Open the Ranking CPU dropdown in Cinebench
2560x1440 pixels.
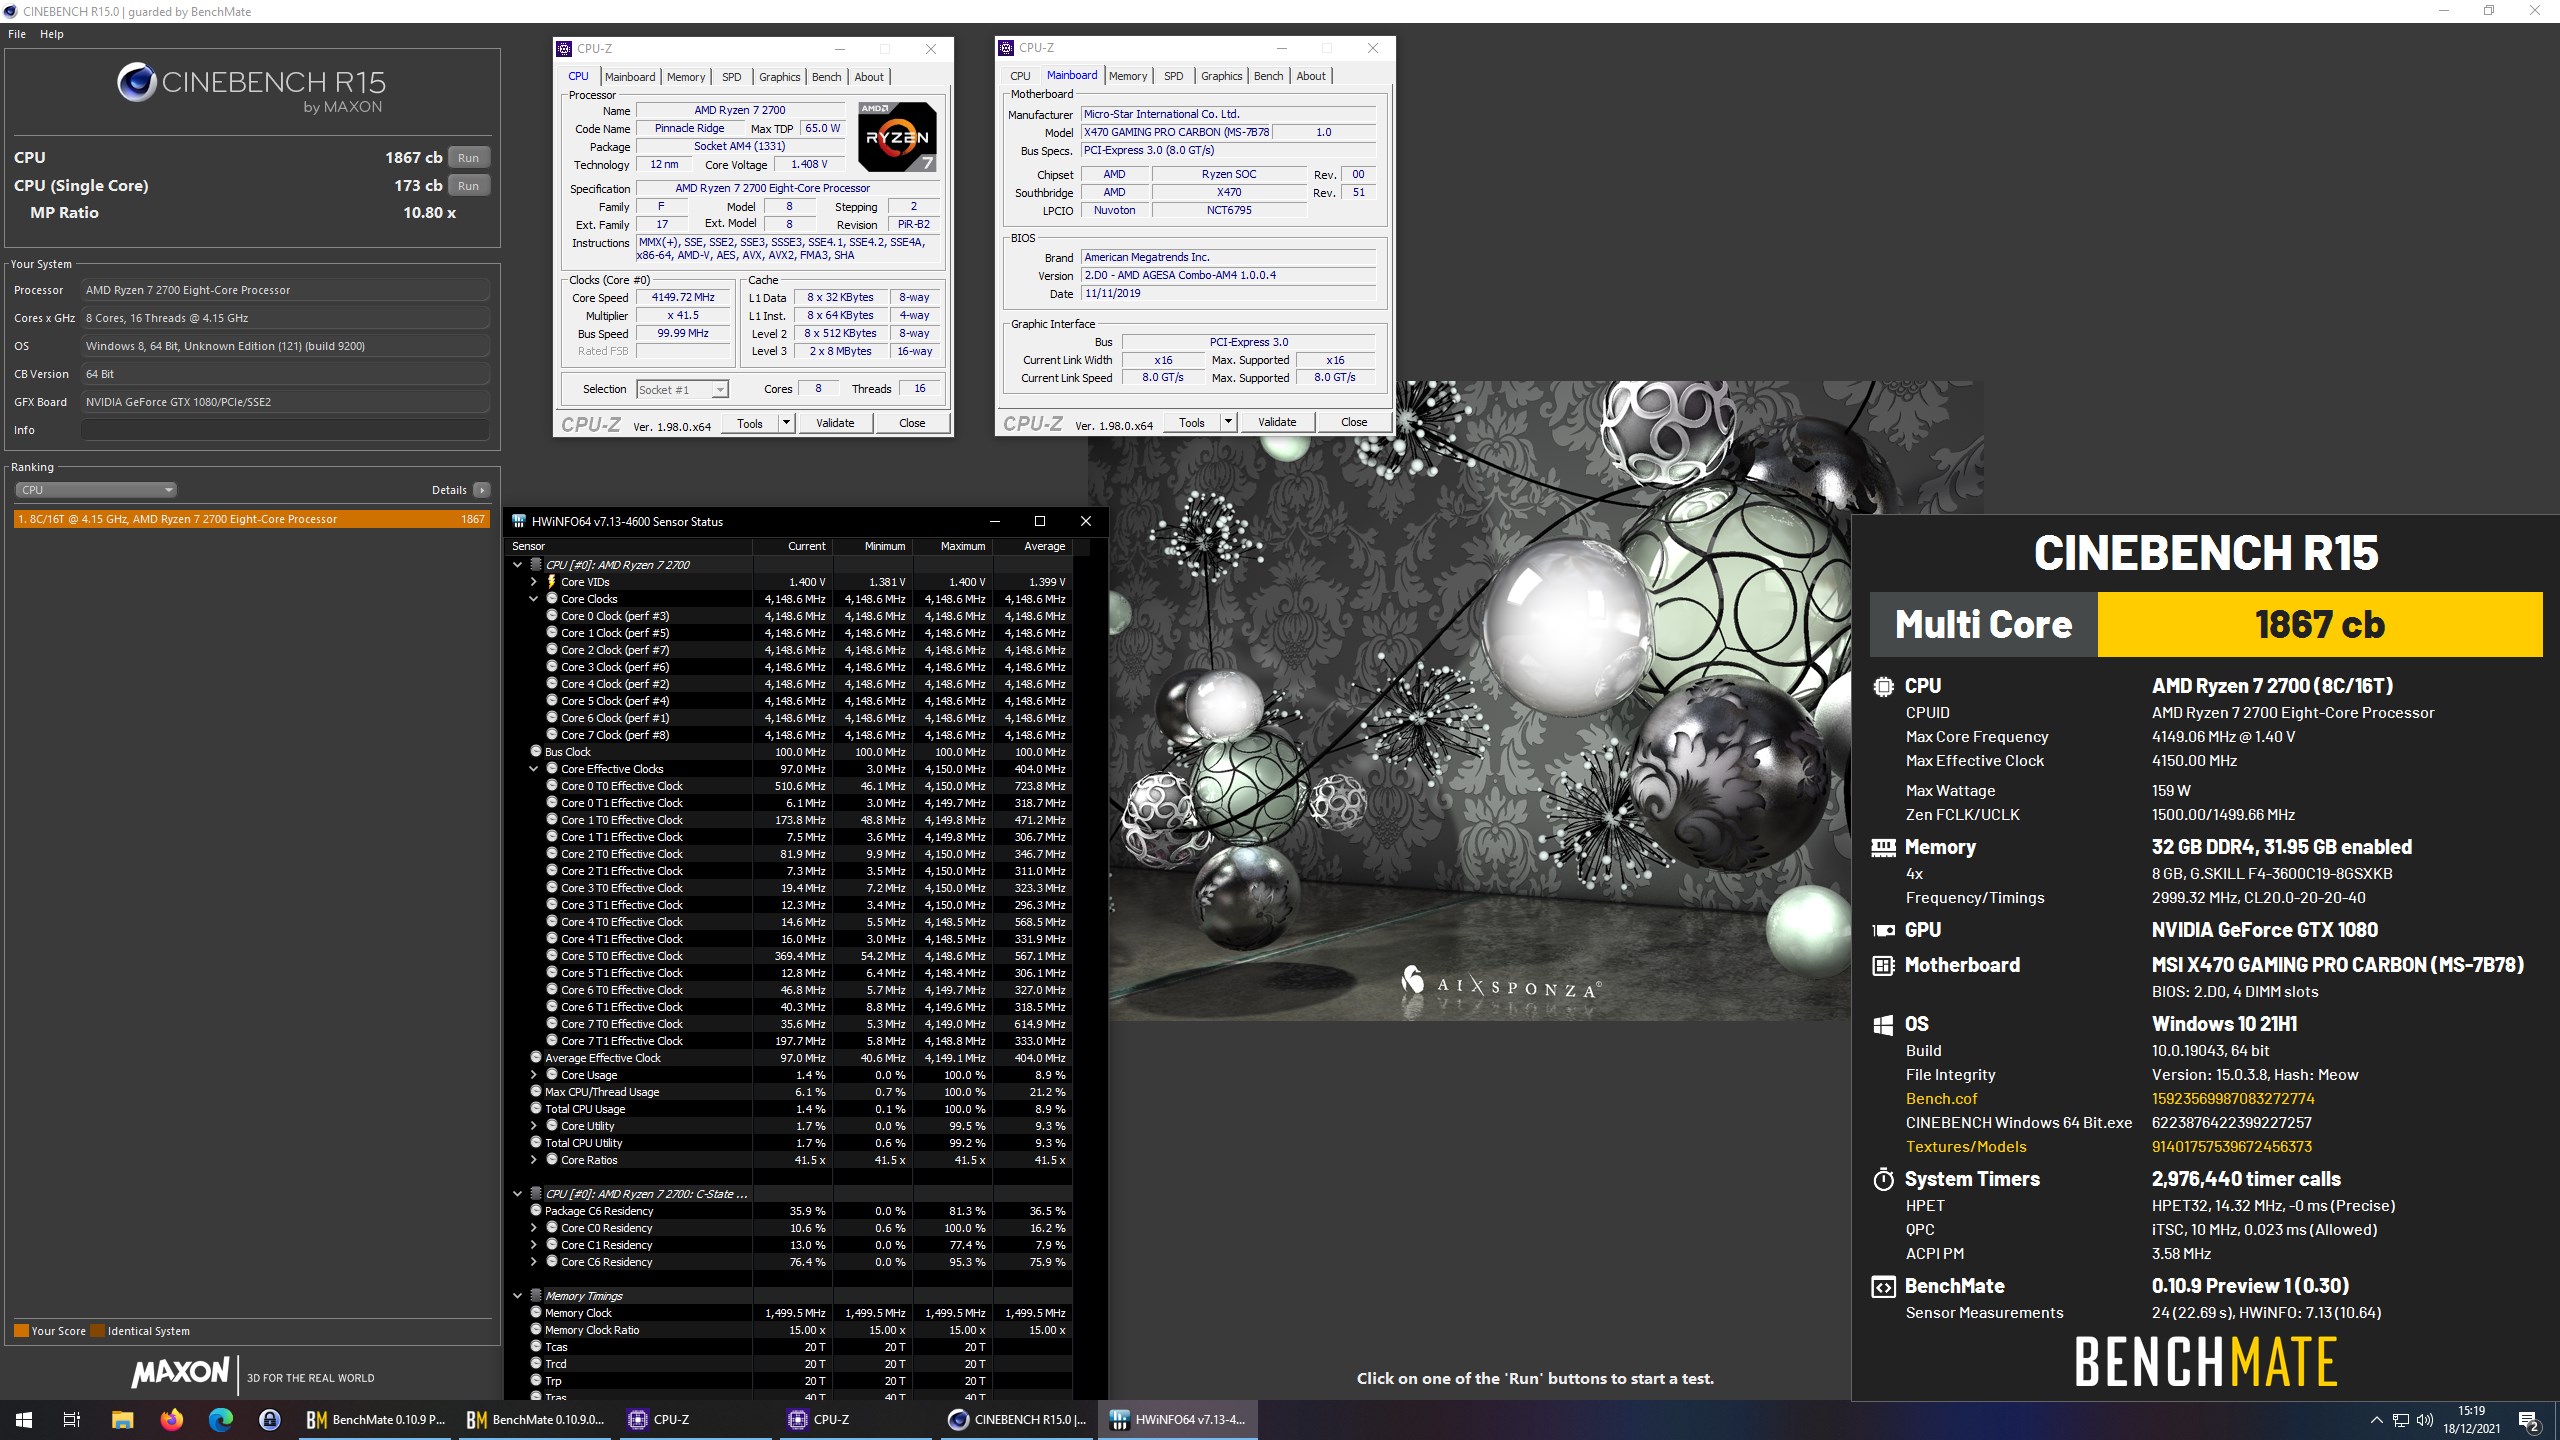click(x=96, y=490)
